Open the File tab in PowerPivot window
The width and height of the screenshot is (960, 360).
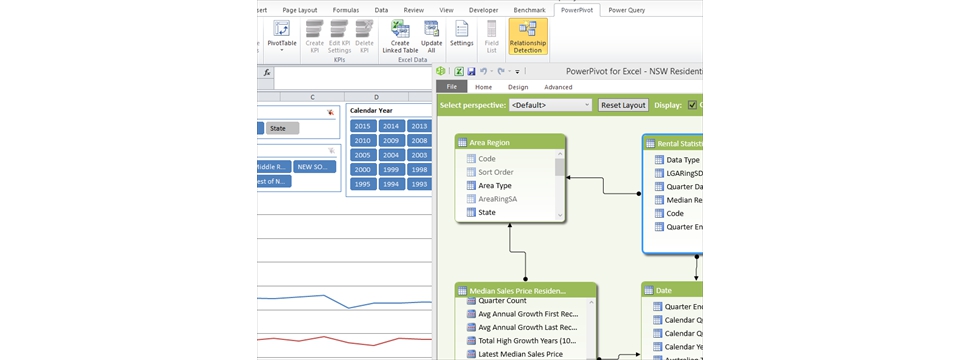452,87
